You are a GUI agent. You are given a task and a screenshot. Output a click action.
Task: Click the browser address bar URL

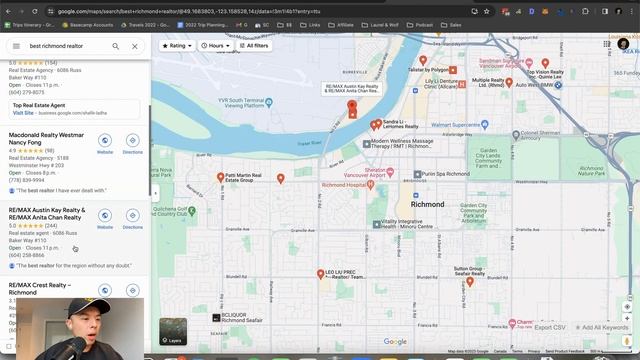coord(189,11)
